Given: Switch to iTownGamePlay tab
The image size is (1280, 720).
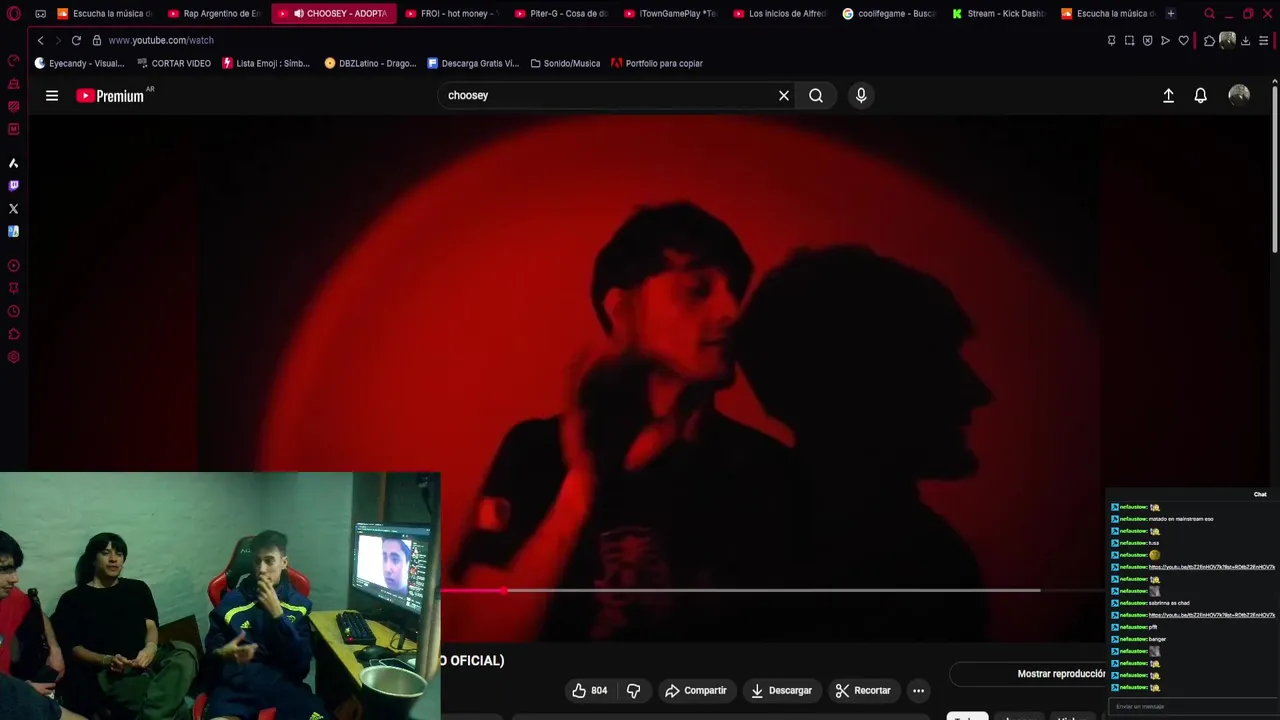Looking at the screenshot, I should tap(670, 14).
